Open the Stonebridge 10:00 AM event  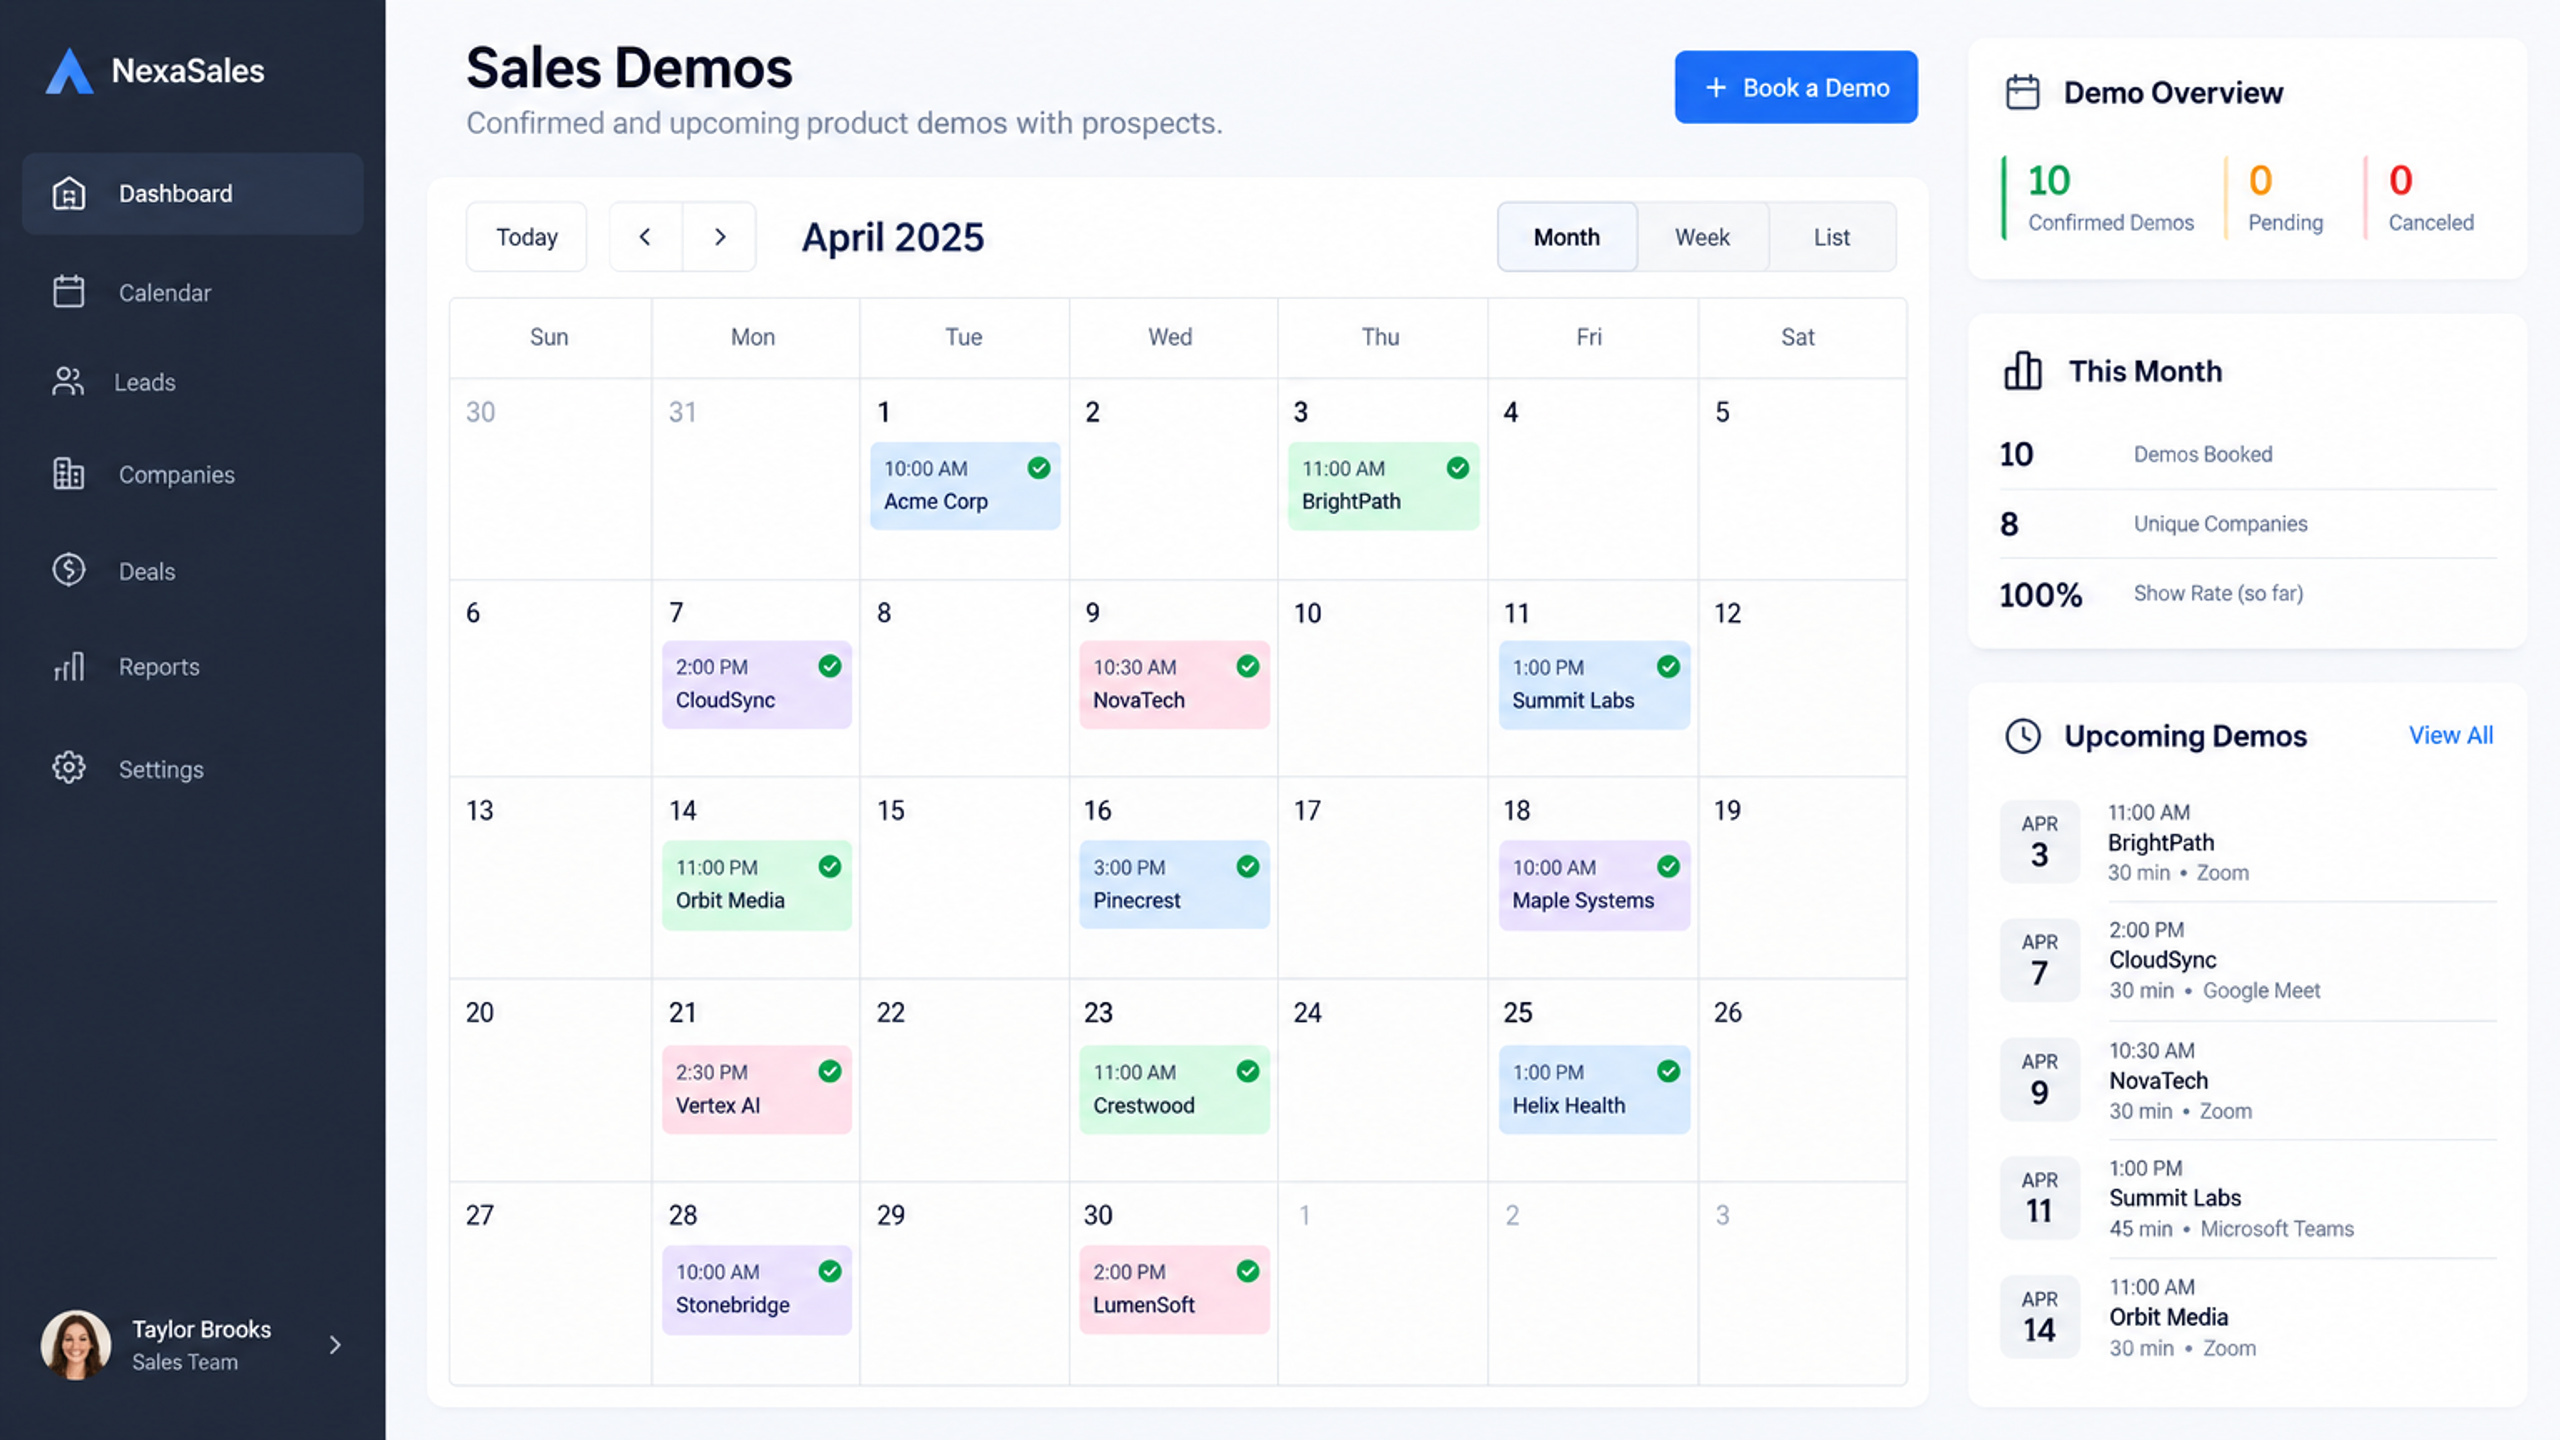click(757, 1289)
